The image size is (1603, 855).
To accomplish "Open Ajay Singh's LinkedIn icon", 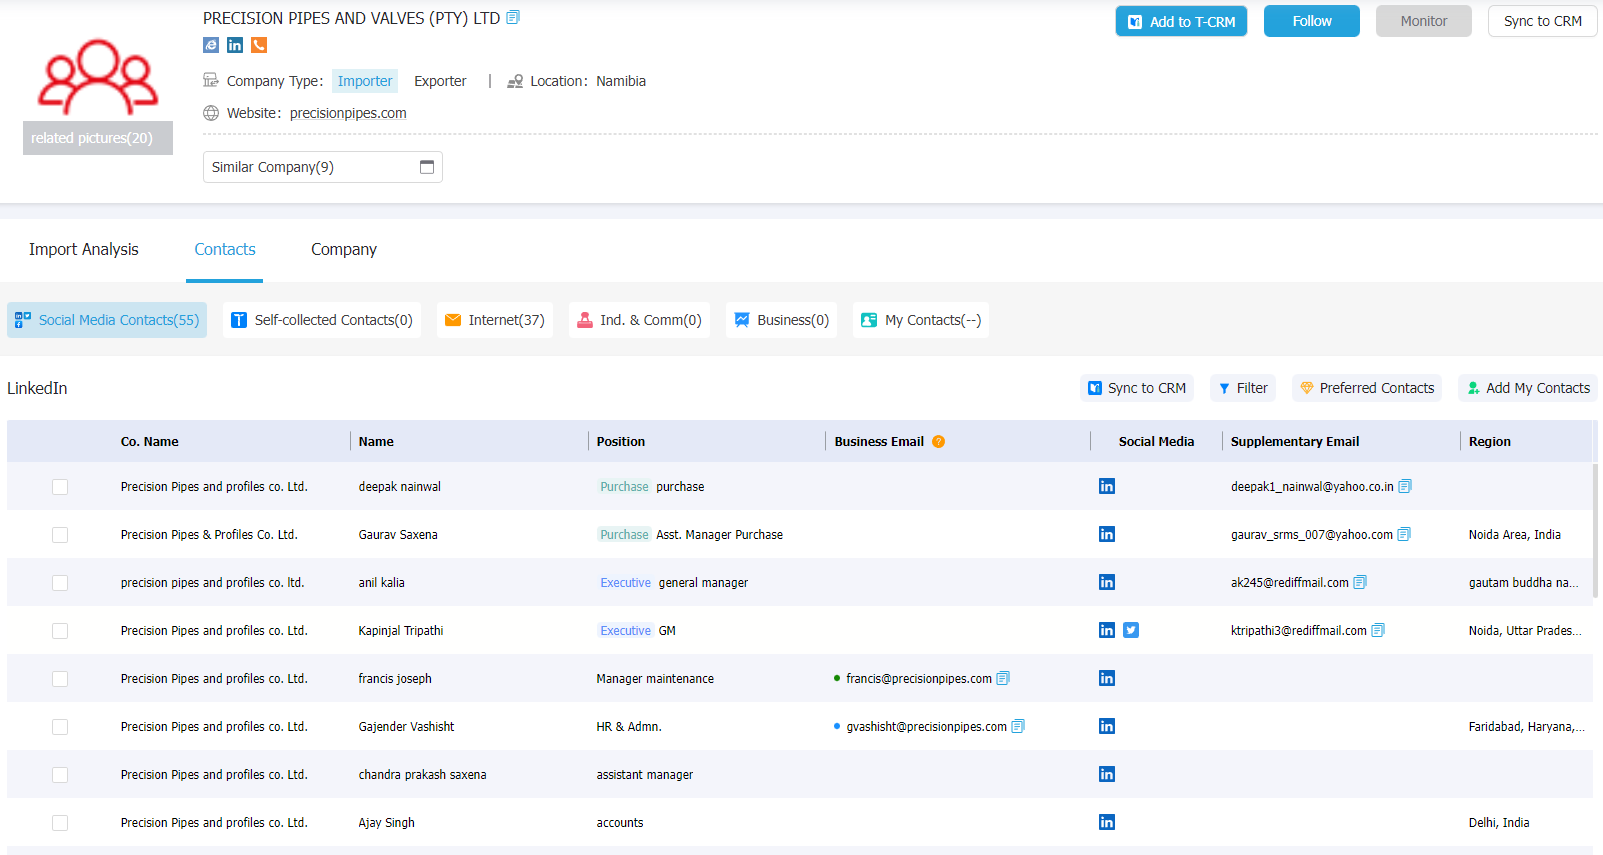I will [1107, 822].
